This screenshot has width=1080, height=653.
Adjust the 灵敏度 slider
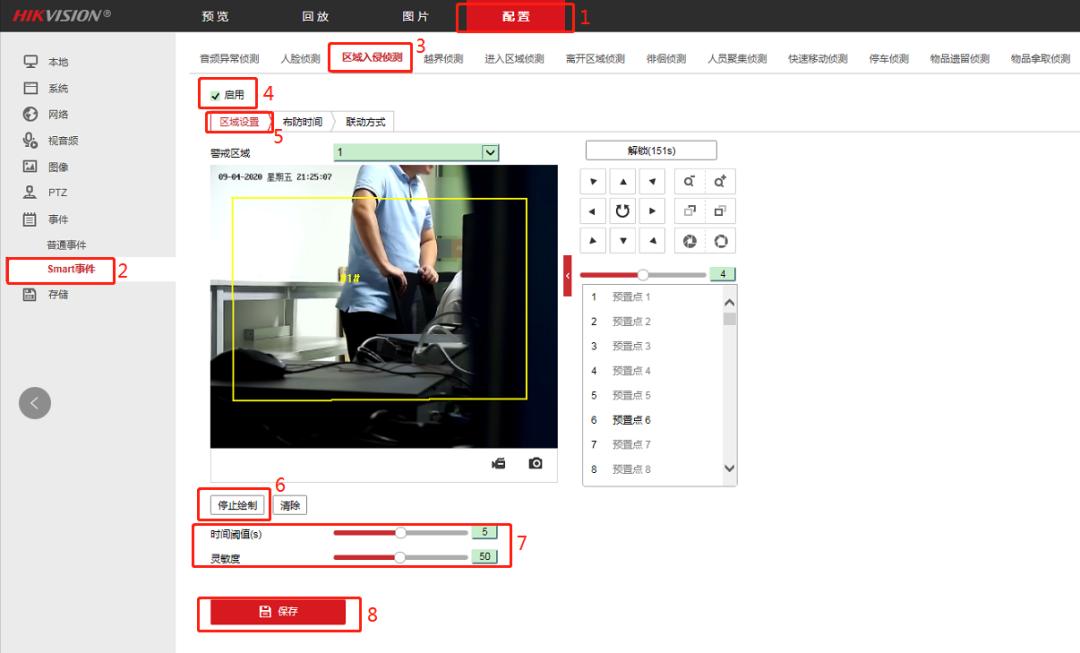click(x=398, y=557)
